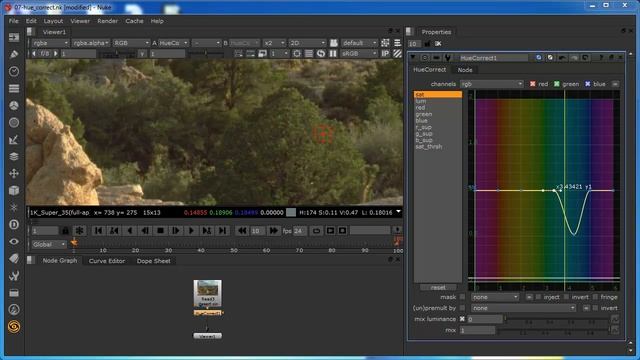Open the Cache menu
The height and width of the screenshot is (360, 640).
point(134,21)
